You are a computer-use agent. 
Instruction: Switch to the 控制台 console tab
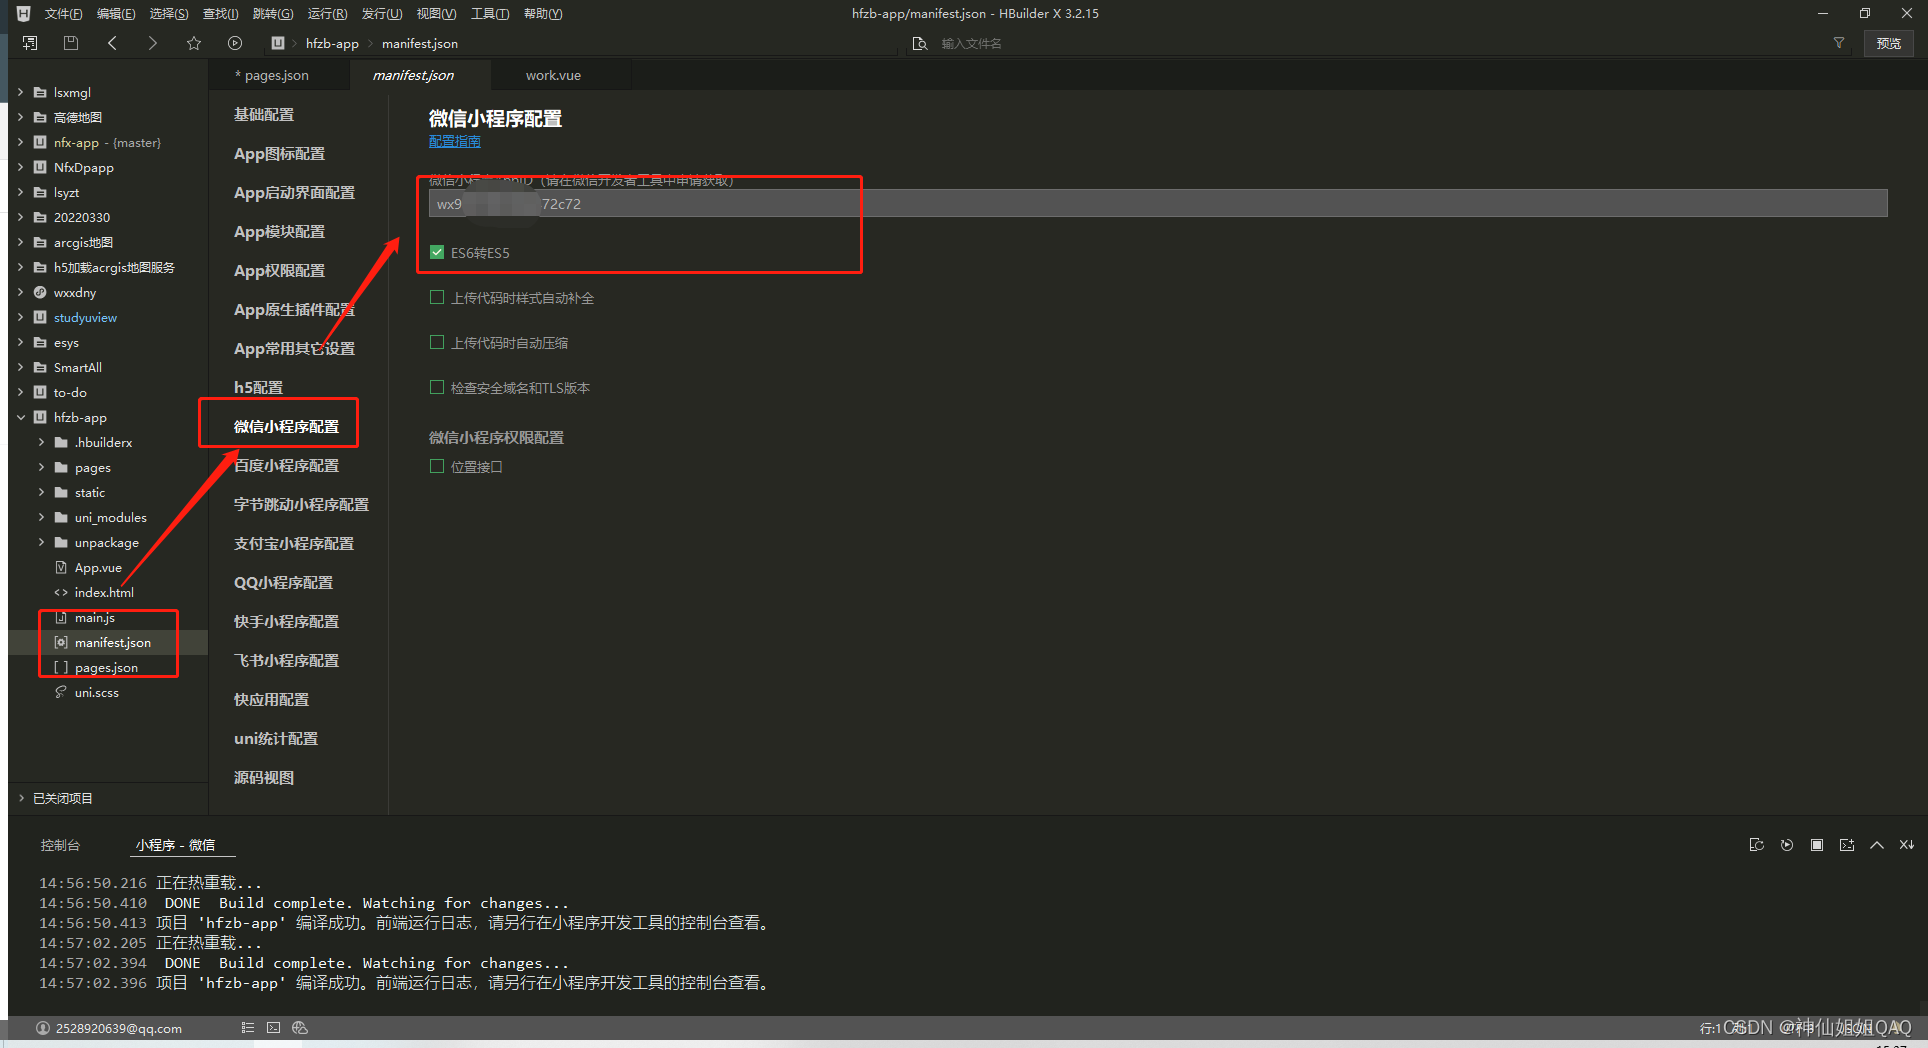pos(60,845)
